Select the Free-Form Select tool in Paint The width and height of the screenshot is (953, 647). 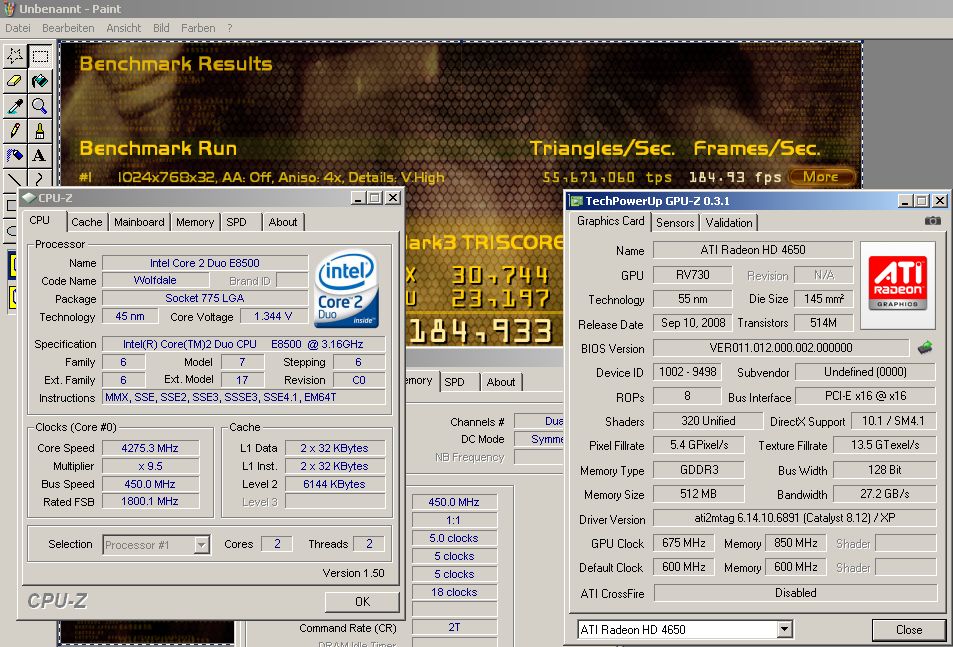coord(15,56)
